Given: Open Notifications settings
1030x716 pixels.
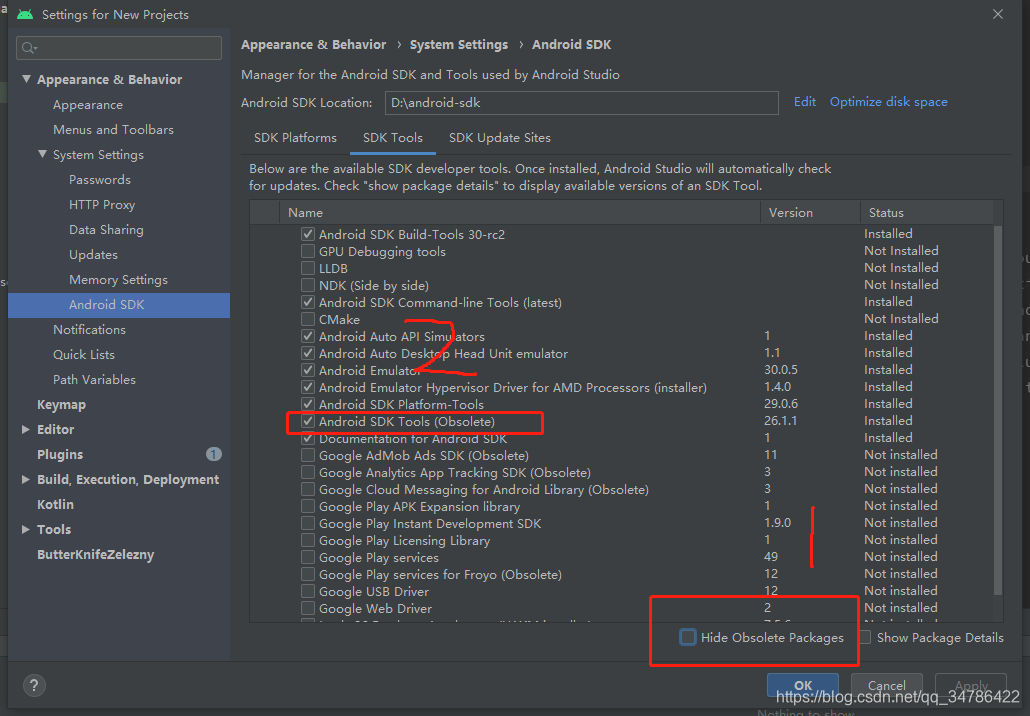Looking at the screenshot, I should [x=89, y=330].
